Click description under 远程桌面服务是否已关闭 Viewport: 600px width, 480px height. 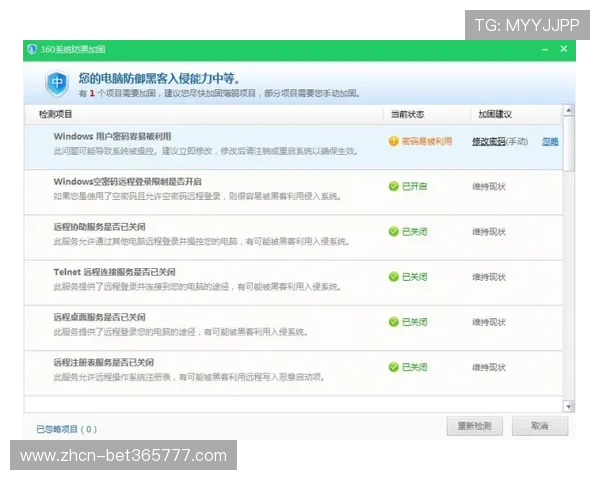(181, 332)
